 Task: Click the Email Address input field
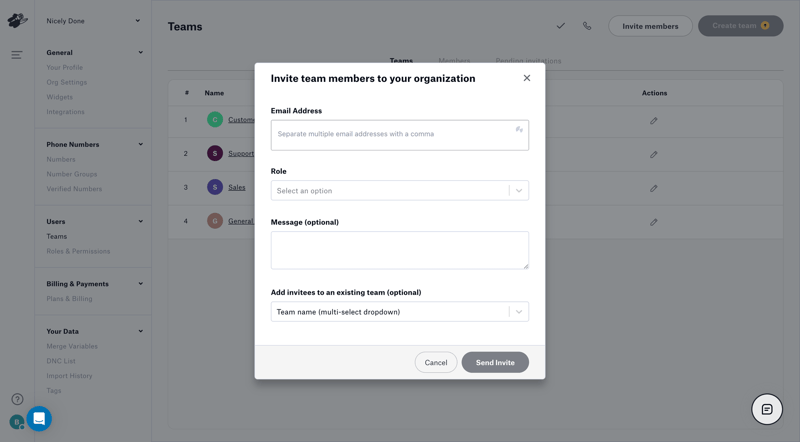(399, 135)
